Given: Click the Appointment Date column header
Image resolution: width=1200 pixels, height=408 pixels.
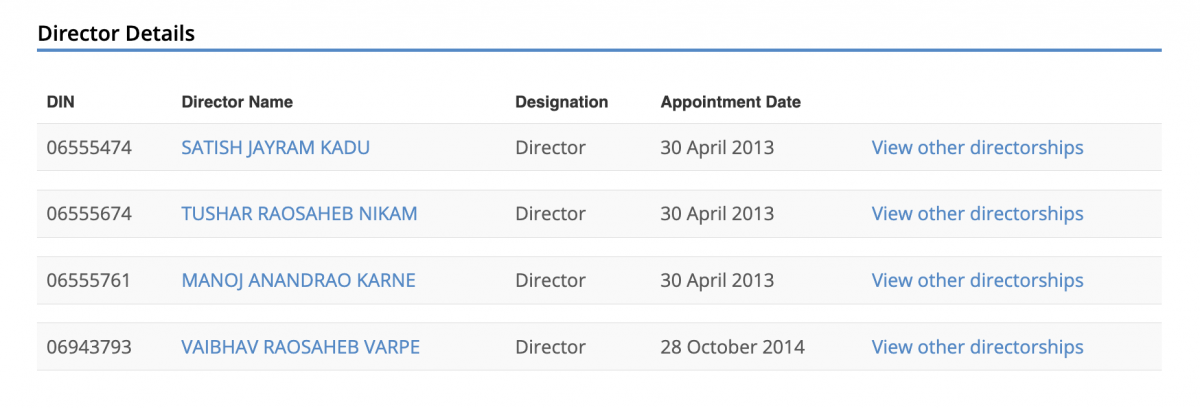Looking at the screenshot, I should pyautogui.click(x=730, y=102).
